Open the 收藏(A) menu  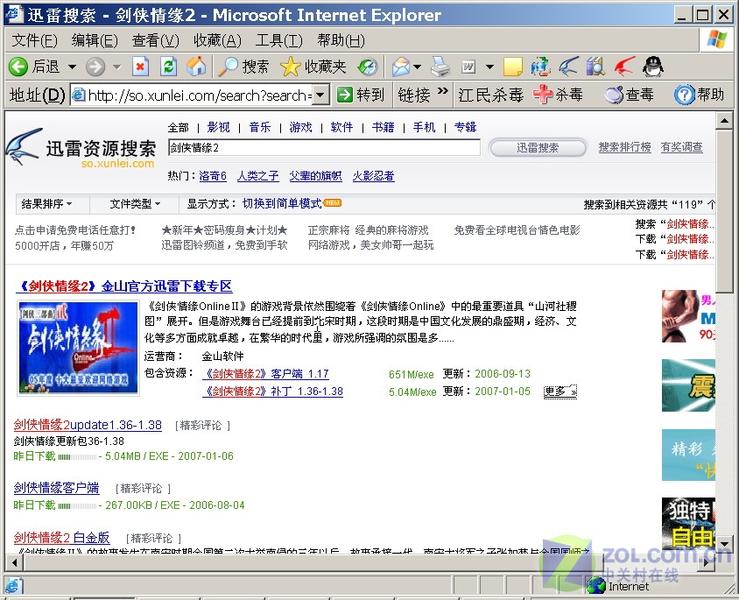tap(217, 41)
